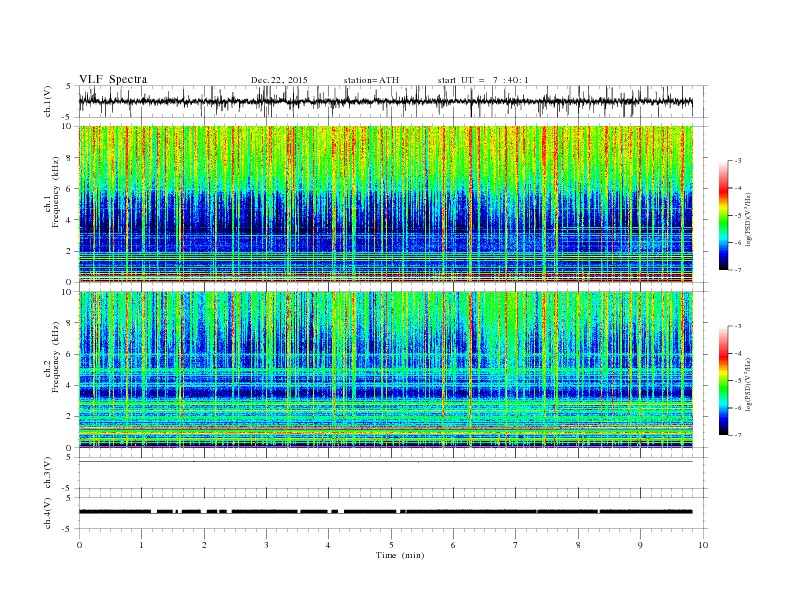Click inside the ch.2 frequency spectrogram
Screen dimensions: 792x612
386,370
